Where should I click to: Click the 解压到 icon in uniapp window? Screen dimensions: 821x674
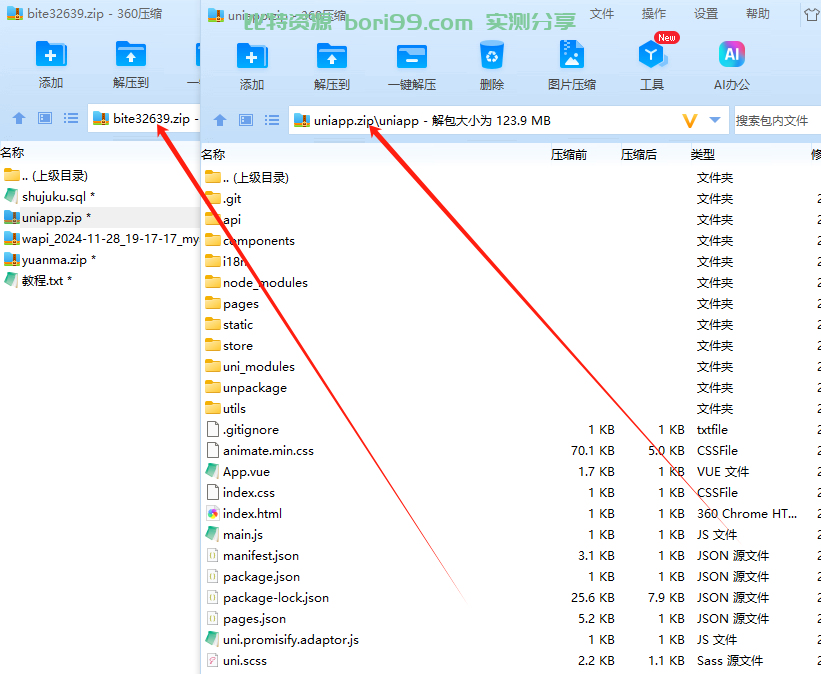tap(331, 56)
